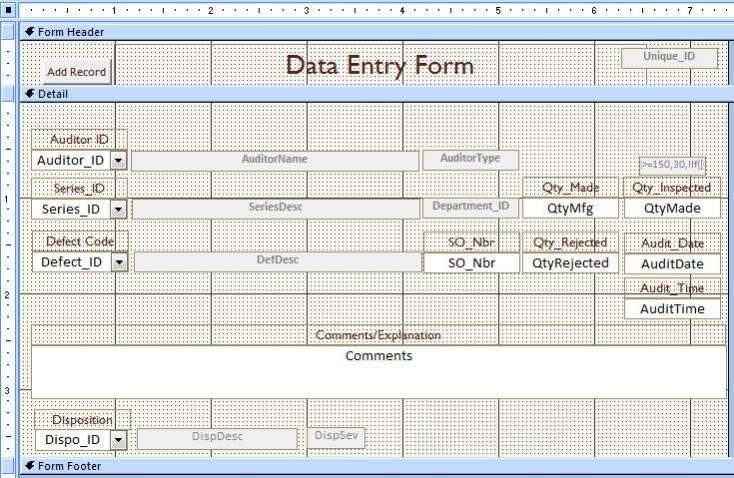Select the DispDesc text box
This screenshot has width=734, height=478.
[217, 439]
